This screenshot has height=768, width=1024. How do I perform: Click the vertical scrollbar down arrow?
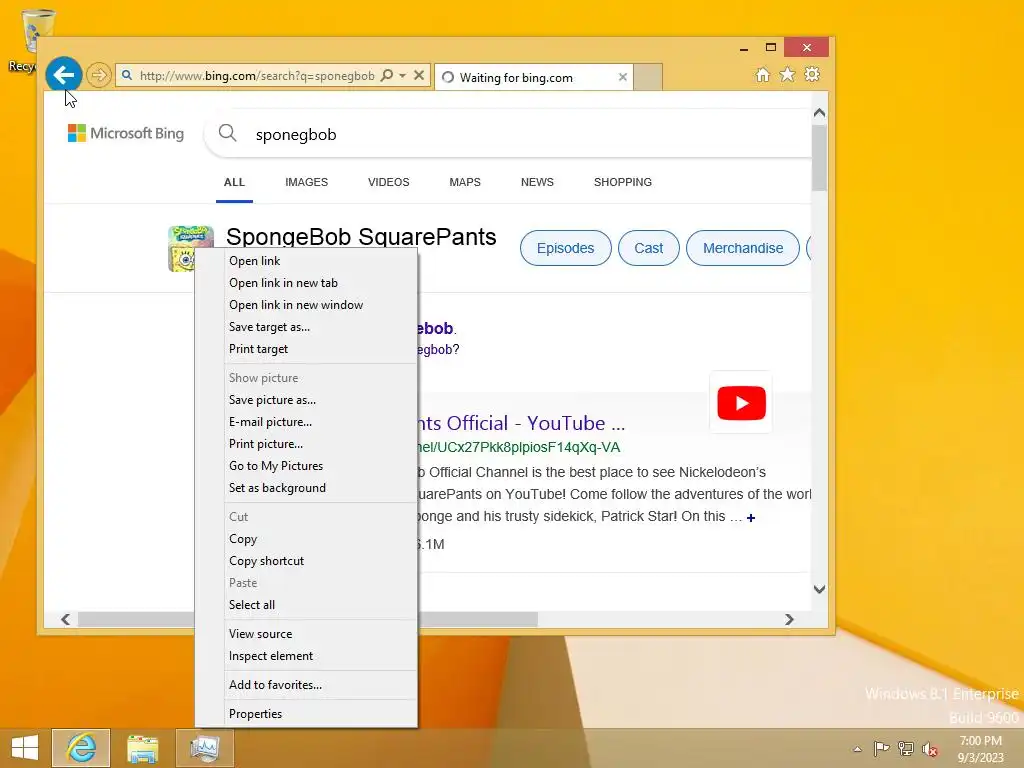(x=820, y=589)
